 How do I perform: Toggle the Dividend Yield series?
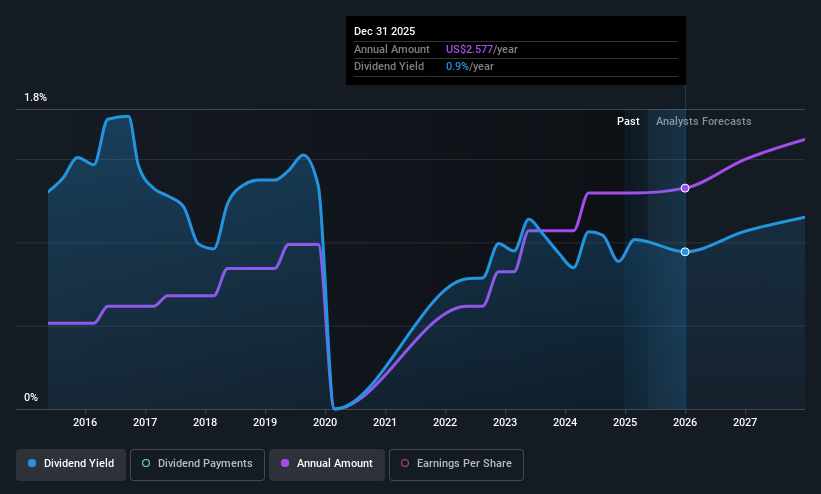tap(71, 464)
